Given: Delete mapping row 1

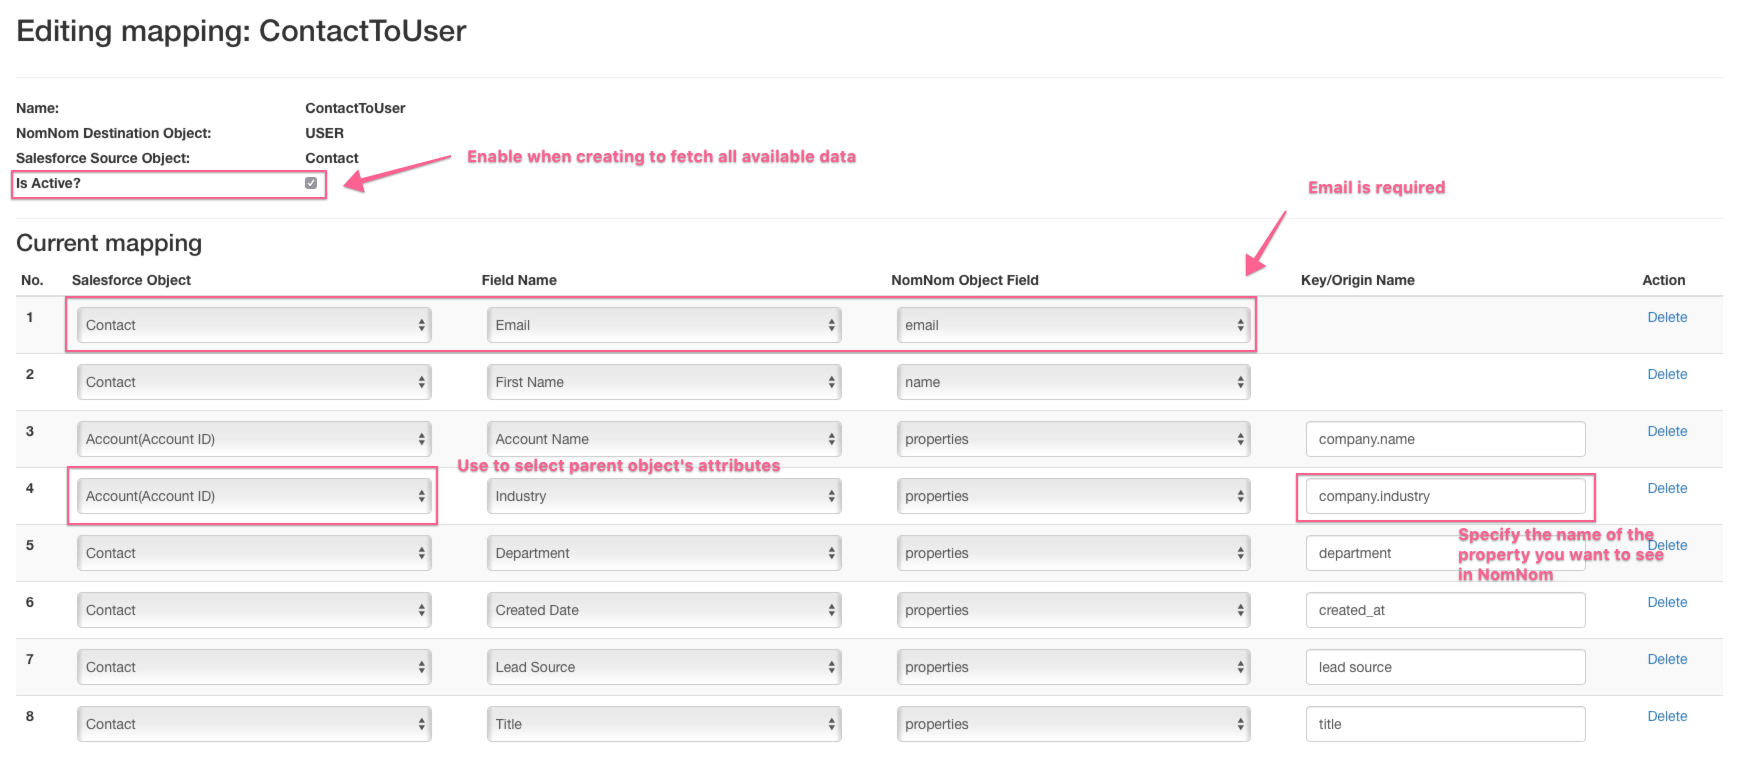Looking at the screenshot, I should [1667, 317].
